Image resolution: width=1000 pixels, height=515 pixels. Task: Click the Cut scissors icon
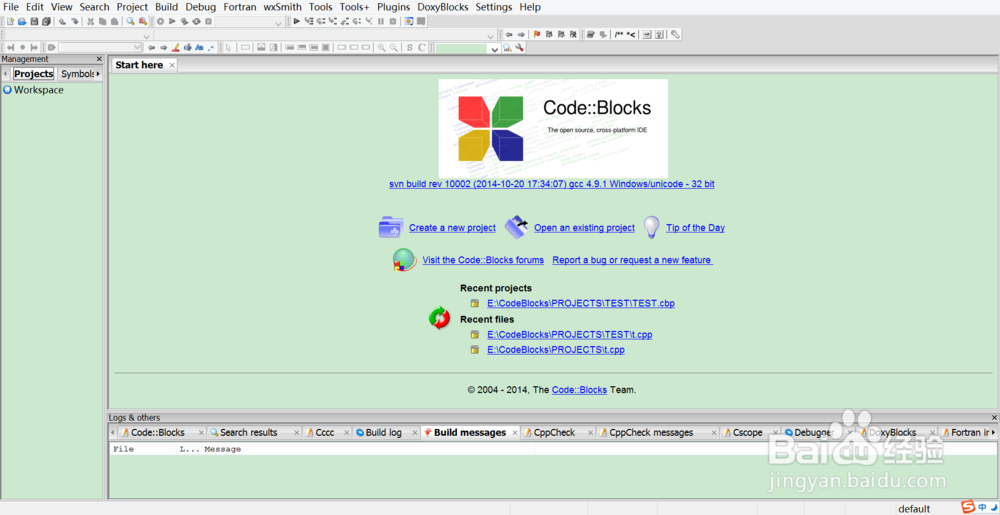[x=91, y=21]
